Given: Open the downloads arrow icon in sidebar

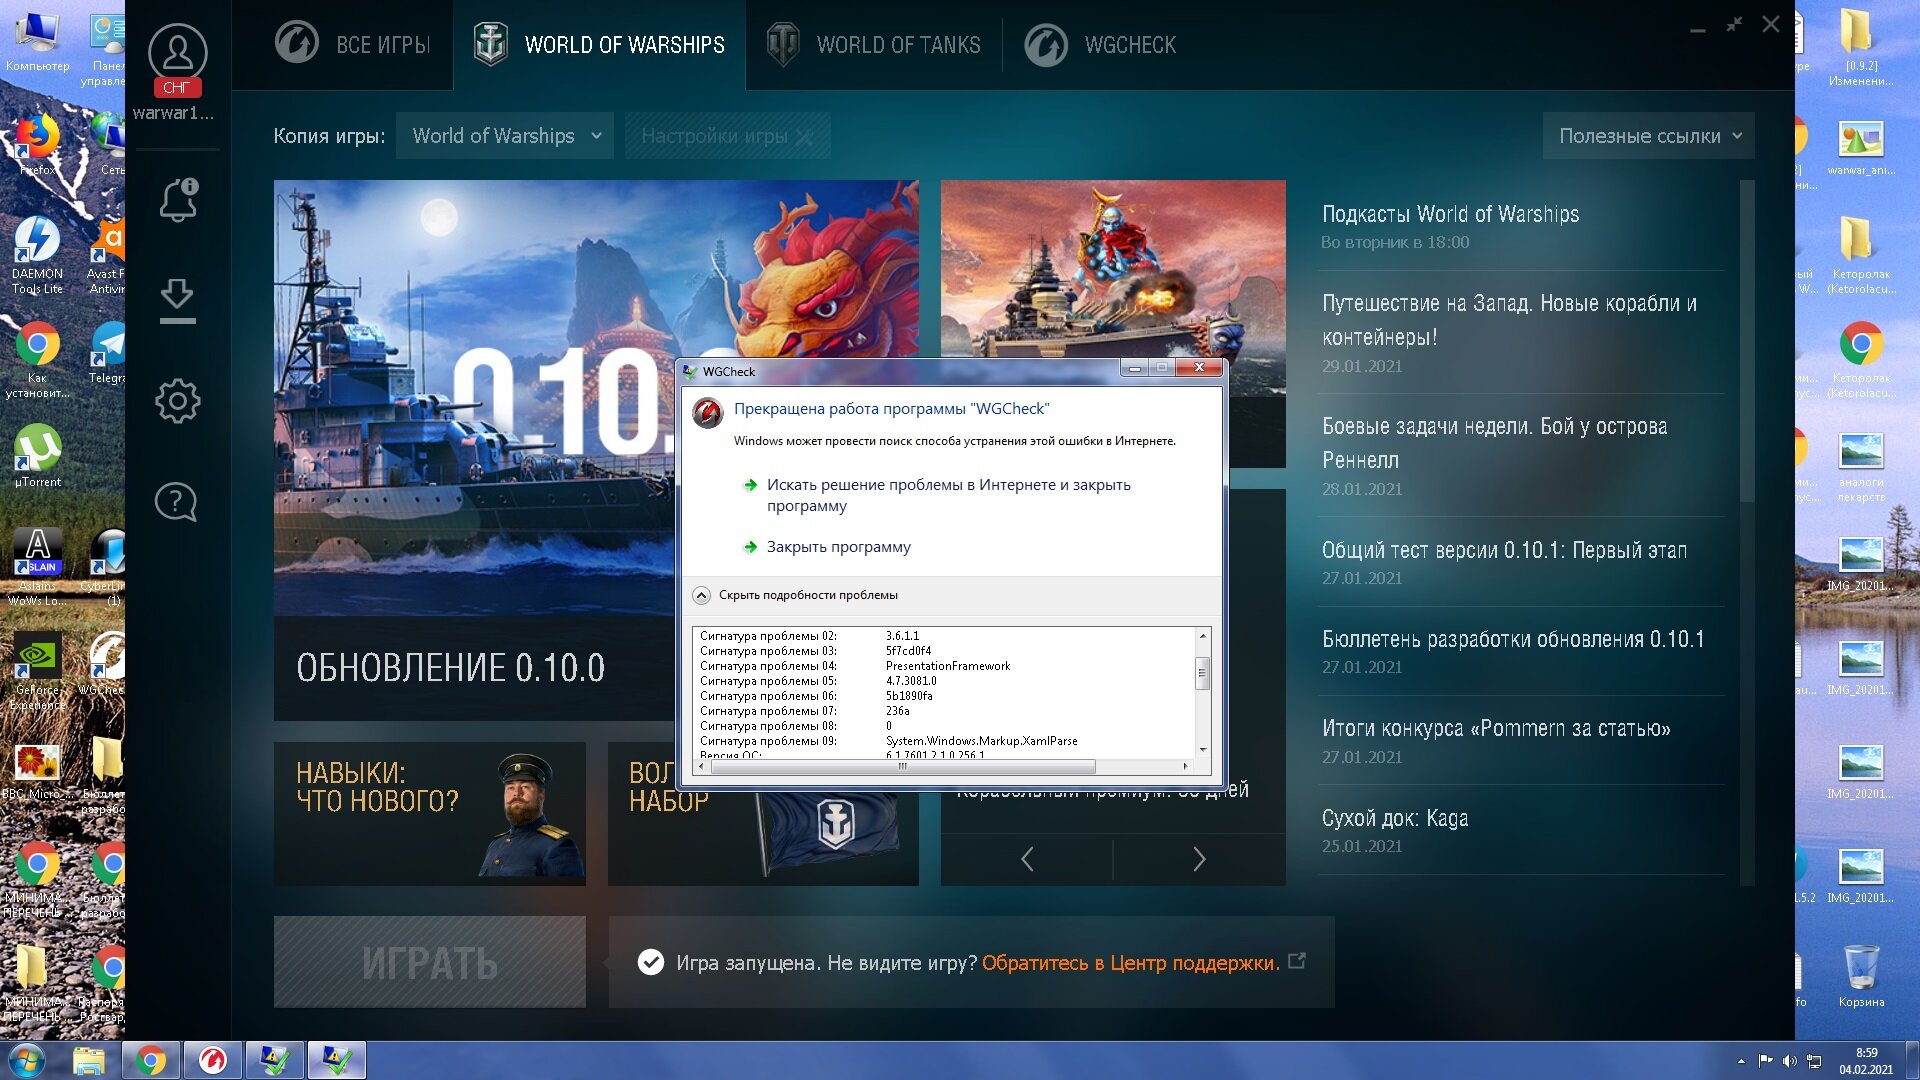Looking at the screenshot, I should tap(177, 300).
